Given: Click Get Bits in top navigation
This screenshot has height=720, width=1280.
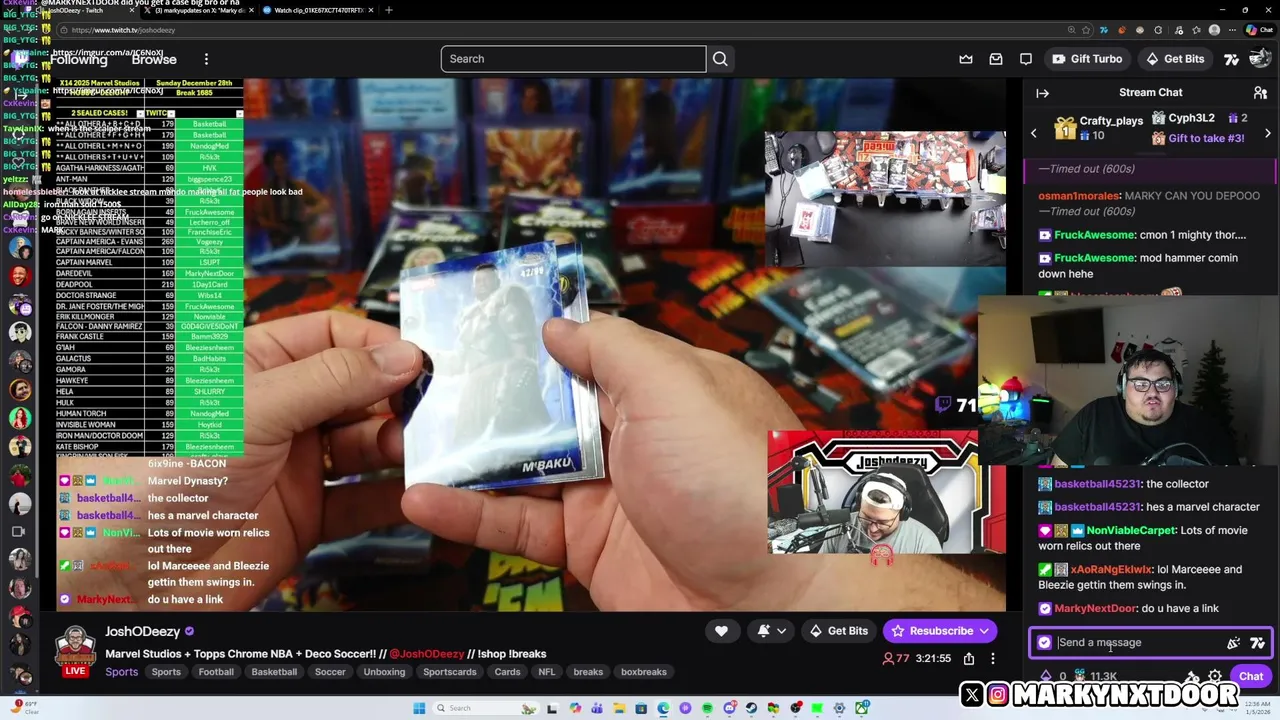Looking at the screenshot, I should tap(1175, 59).
